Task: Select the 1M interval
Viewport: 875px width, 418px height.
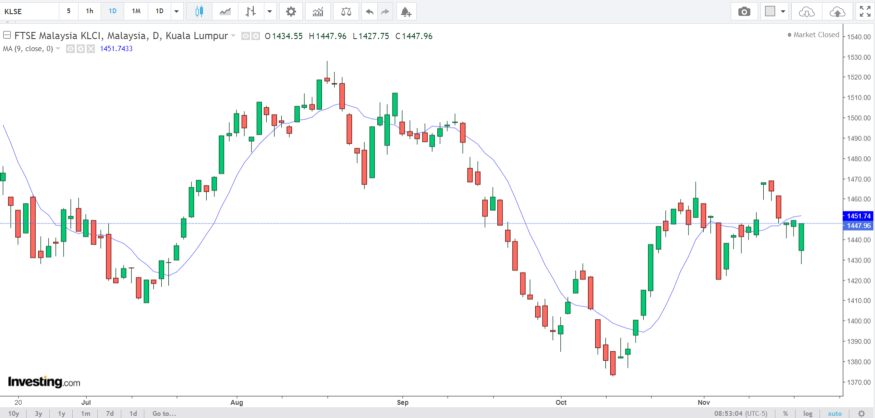Action: [135, 11]
